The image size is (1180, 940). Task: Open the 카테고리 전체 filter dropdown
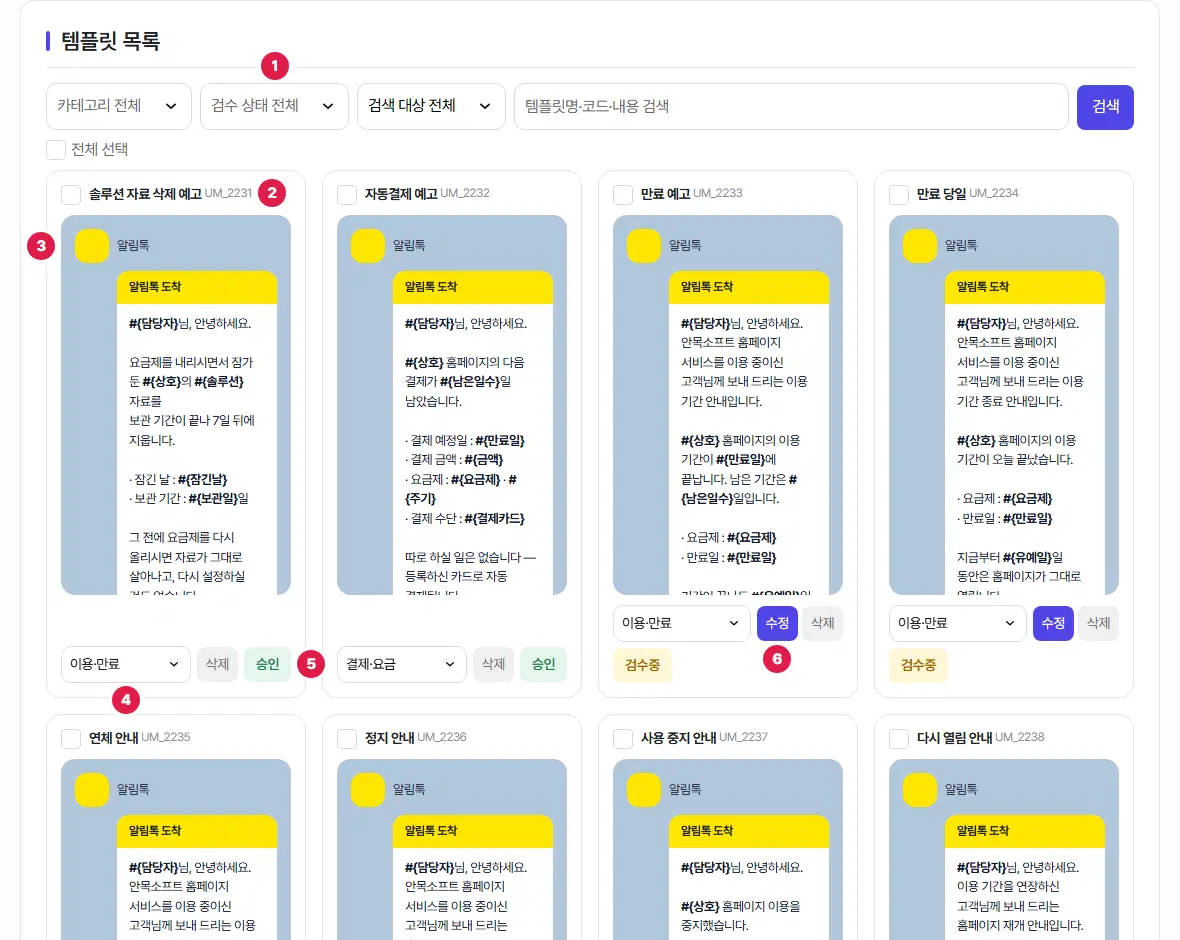pyautogui.click(x=119, y=106)
